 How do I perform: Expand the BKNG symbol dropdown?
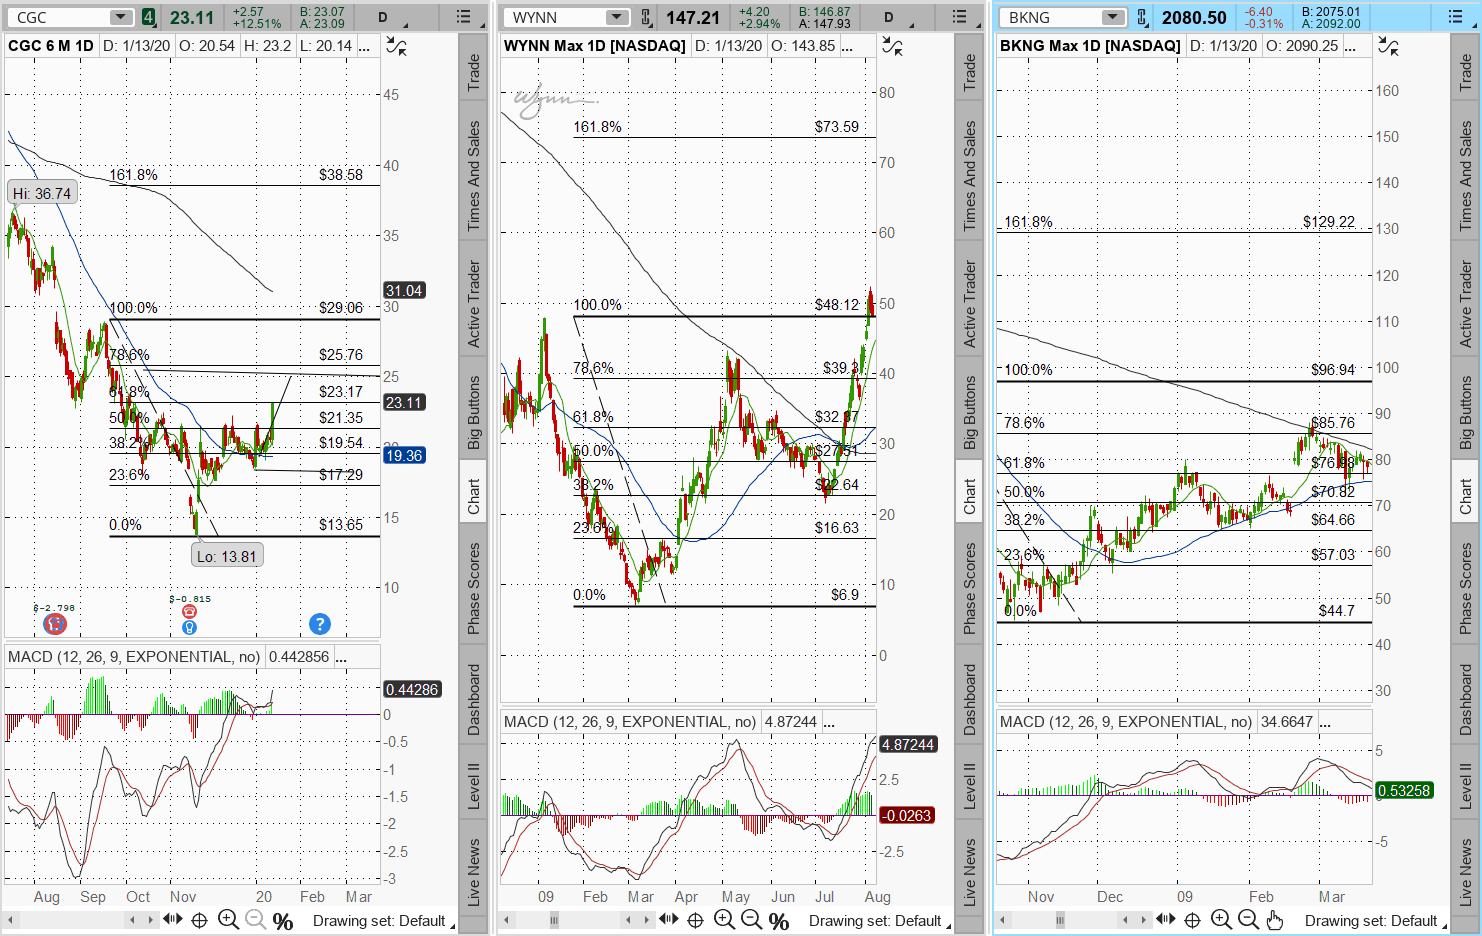(1112, 17)
